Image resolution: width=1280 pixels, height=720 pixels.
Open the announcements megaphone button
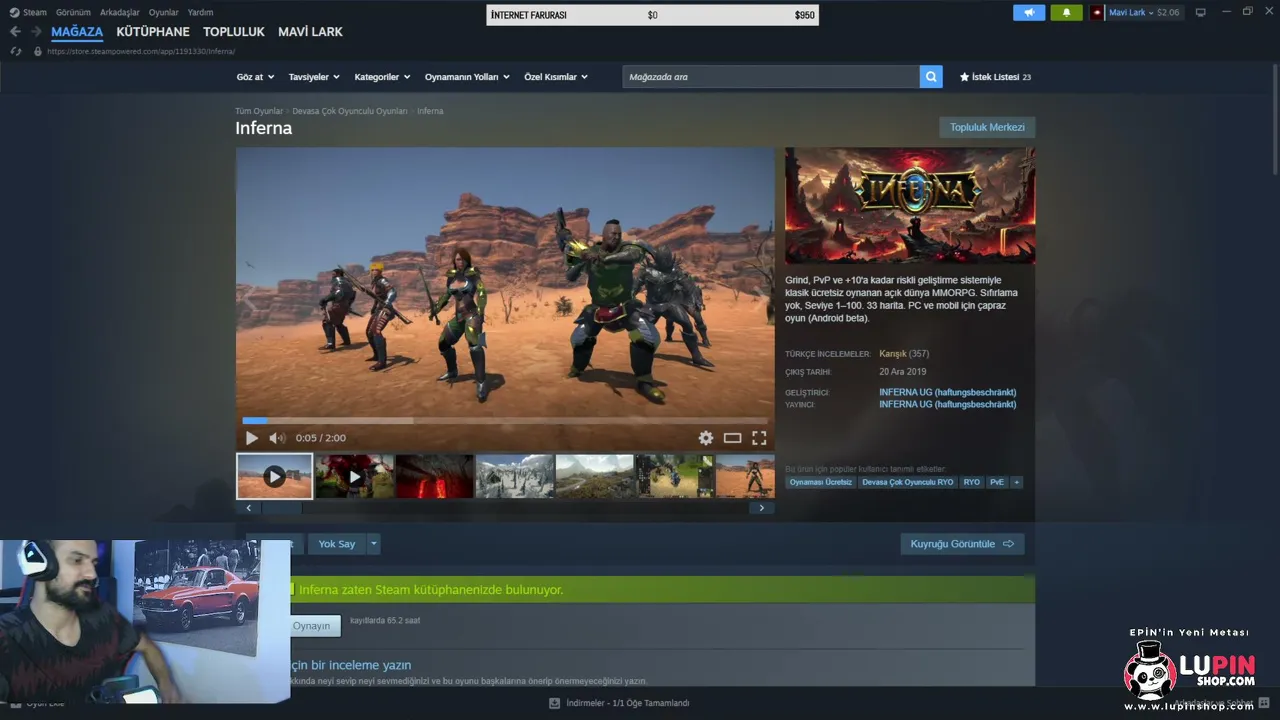click(1029, 13)
